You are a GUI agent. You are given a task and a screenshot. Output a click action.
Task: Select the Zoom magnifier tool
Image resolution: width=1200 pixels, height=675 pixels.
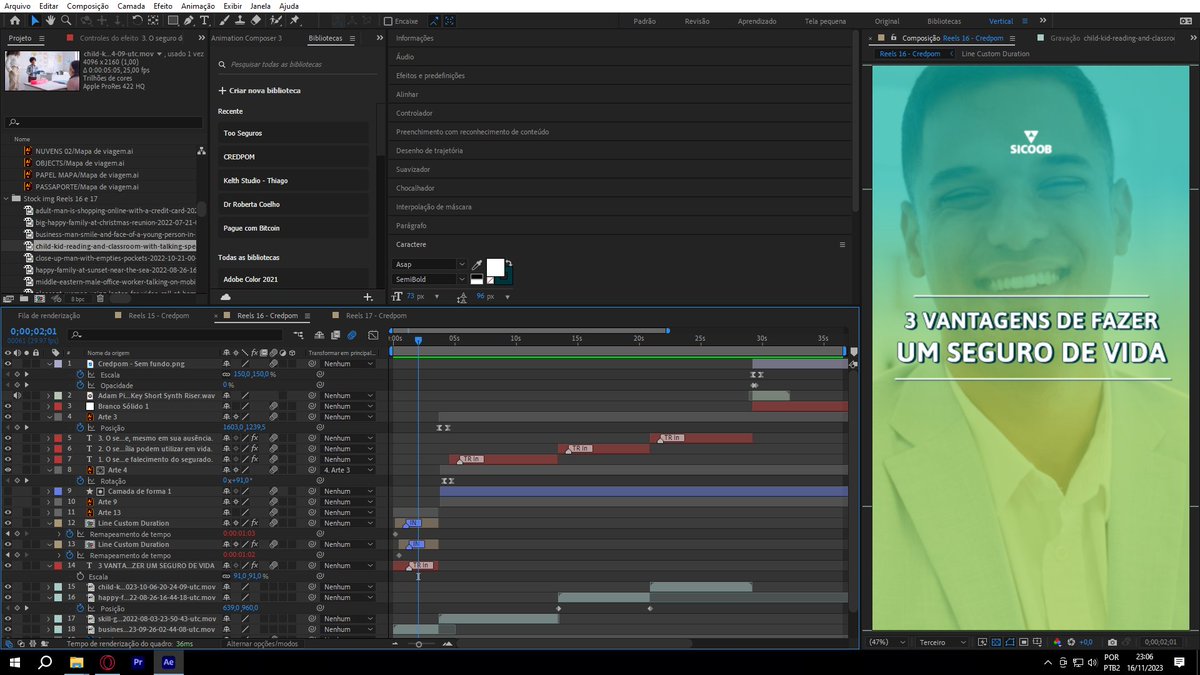[66, 20]
